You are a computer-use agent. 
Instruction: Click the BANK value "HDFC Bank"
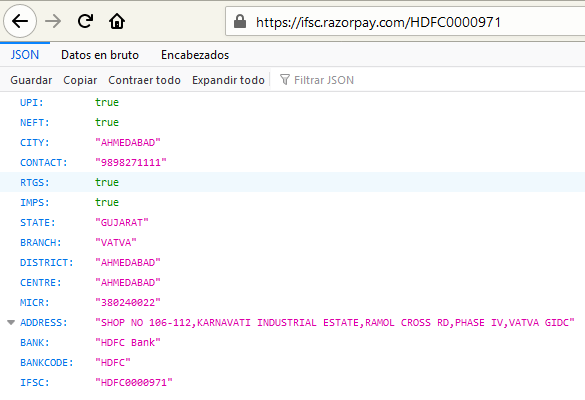(x=128, y=343)
